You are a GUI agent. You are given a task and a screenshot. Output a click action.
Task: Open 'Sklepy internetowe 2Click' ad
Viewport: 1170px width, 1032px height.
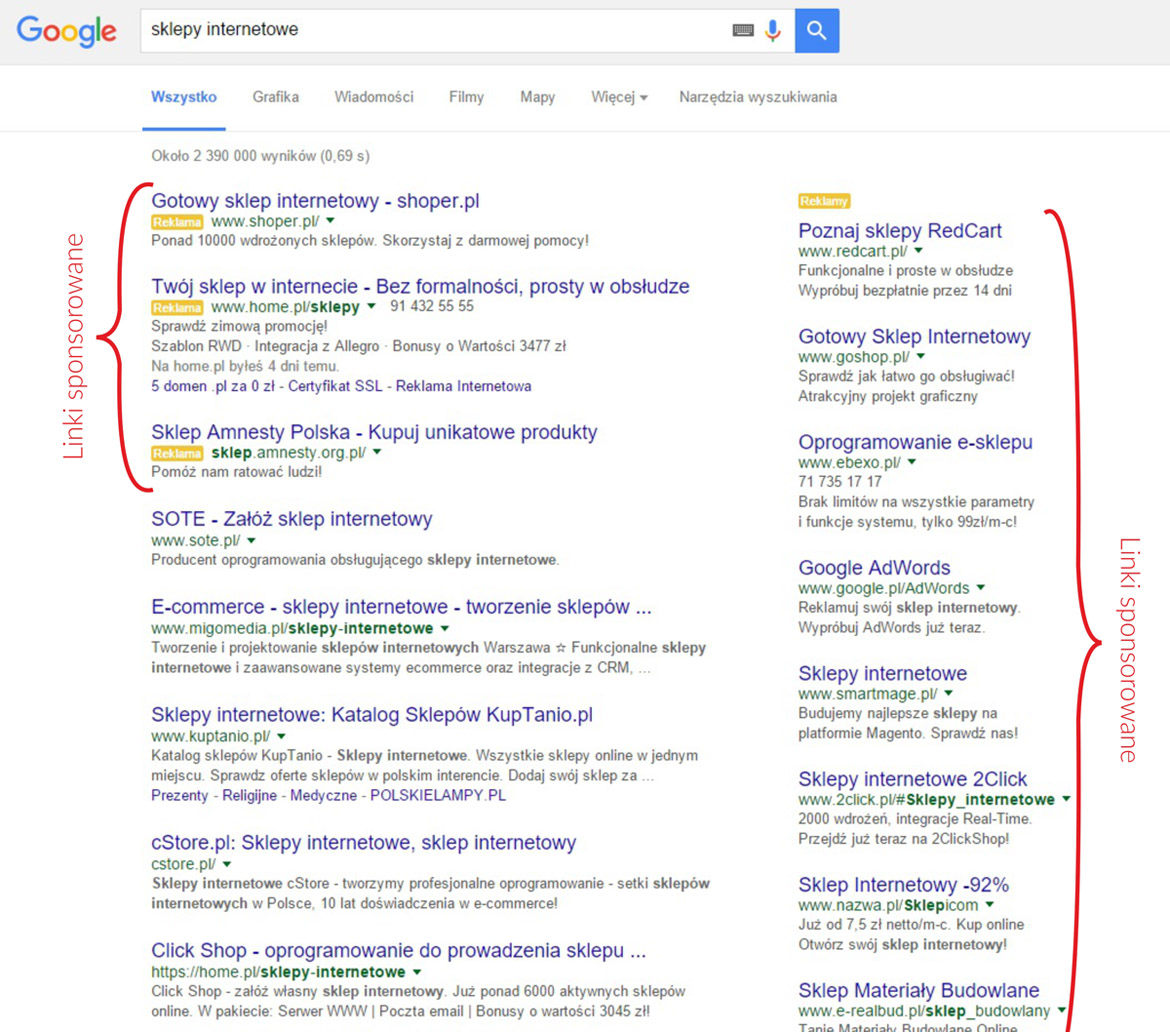pyautogui.click(x=913, y=780)
